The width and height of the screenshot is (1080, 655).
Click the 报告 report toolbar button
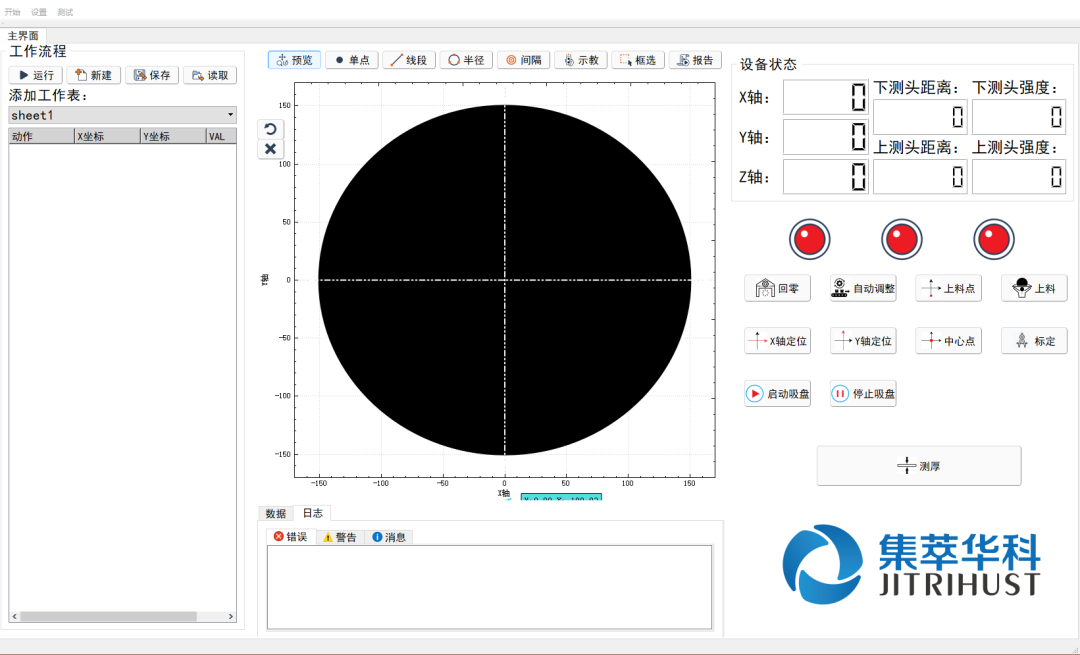point(694,60)
